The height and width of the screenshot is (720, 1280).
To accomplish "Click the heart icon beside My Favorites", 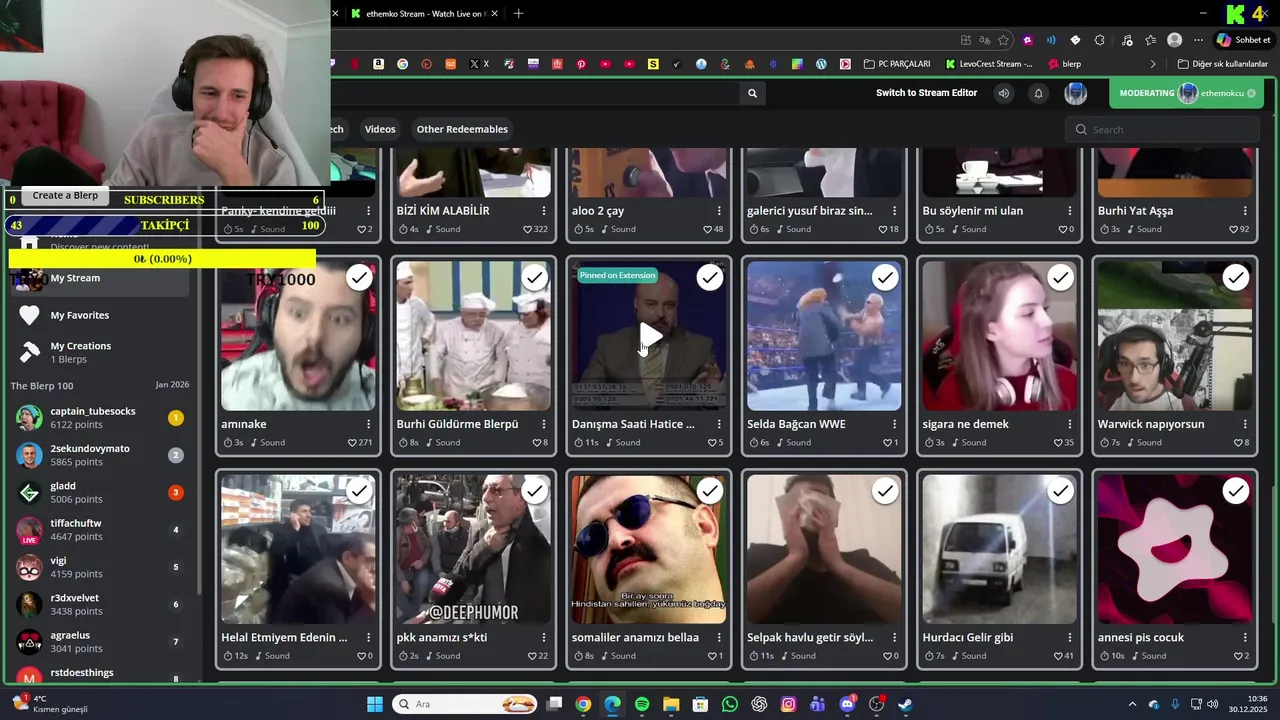I will click(x=29, y=315).
